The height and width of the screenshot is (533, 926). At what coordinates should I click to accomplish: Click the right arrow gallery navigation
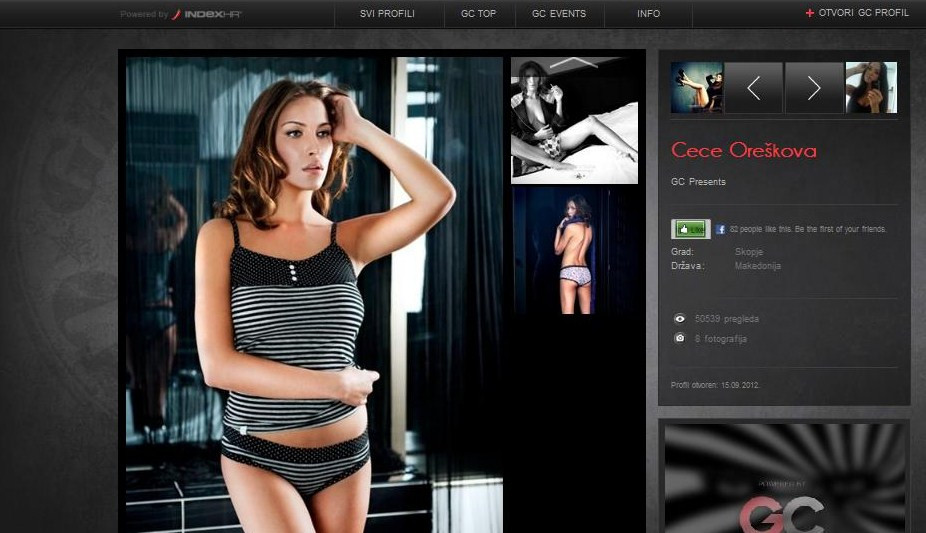pos(814,88)
